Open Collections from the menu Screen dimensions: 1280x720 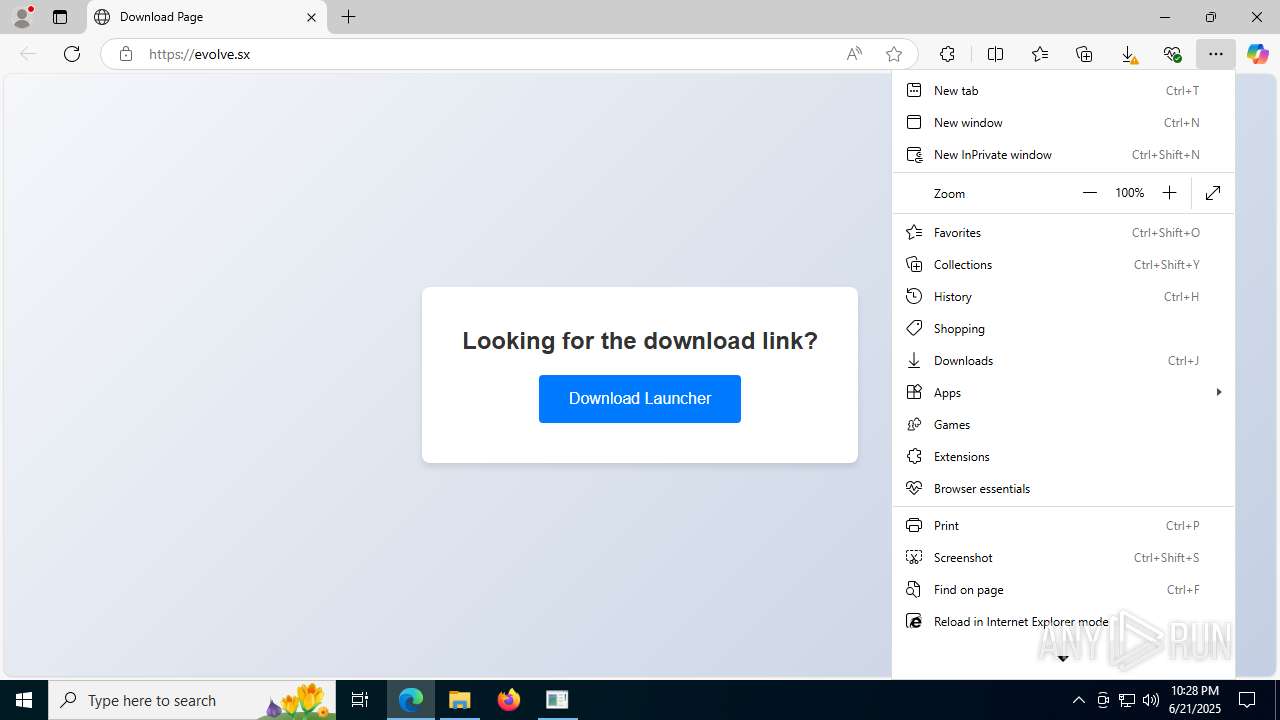tap(1063, 264)
